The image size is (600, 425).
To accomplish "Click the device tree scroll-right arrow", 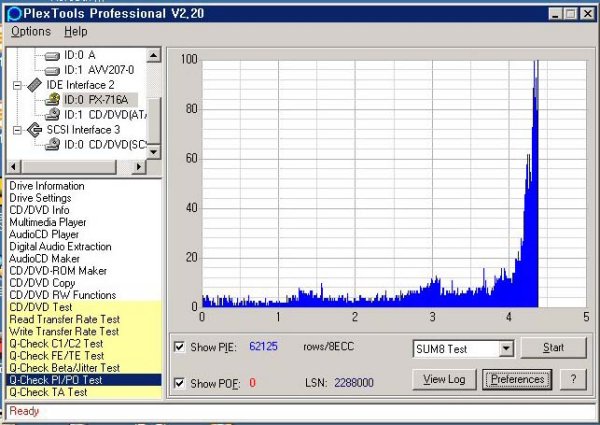I will (x=139, y=166).
